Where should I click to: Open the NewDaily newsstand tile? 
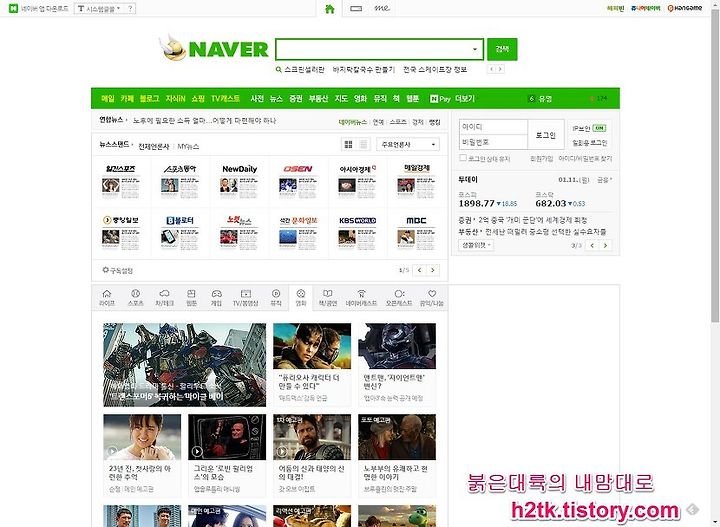[239, 181]
